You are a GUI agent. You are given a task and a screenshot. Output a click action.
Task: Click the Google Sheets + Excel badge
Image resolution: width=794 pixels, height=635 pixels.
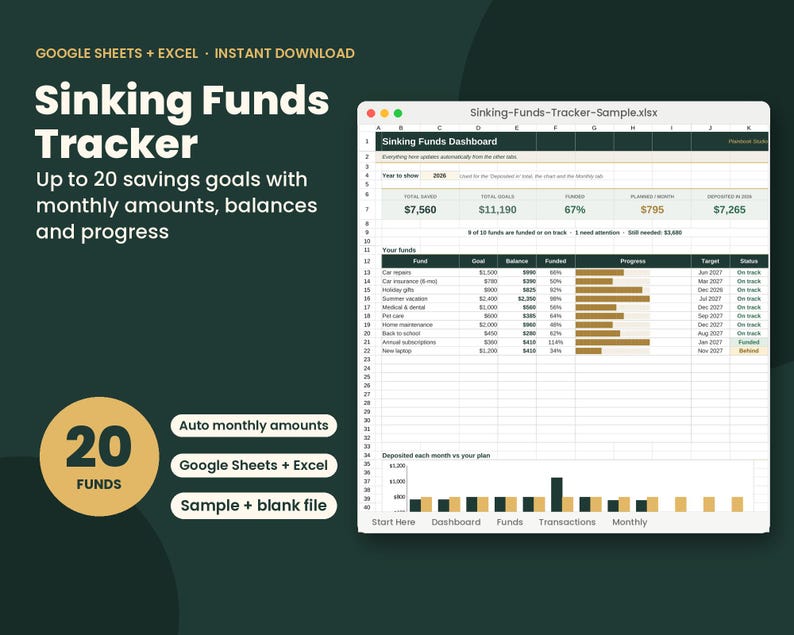coord(254,465)
